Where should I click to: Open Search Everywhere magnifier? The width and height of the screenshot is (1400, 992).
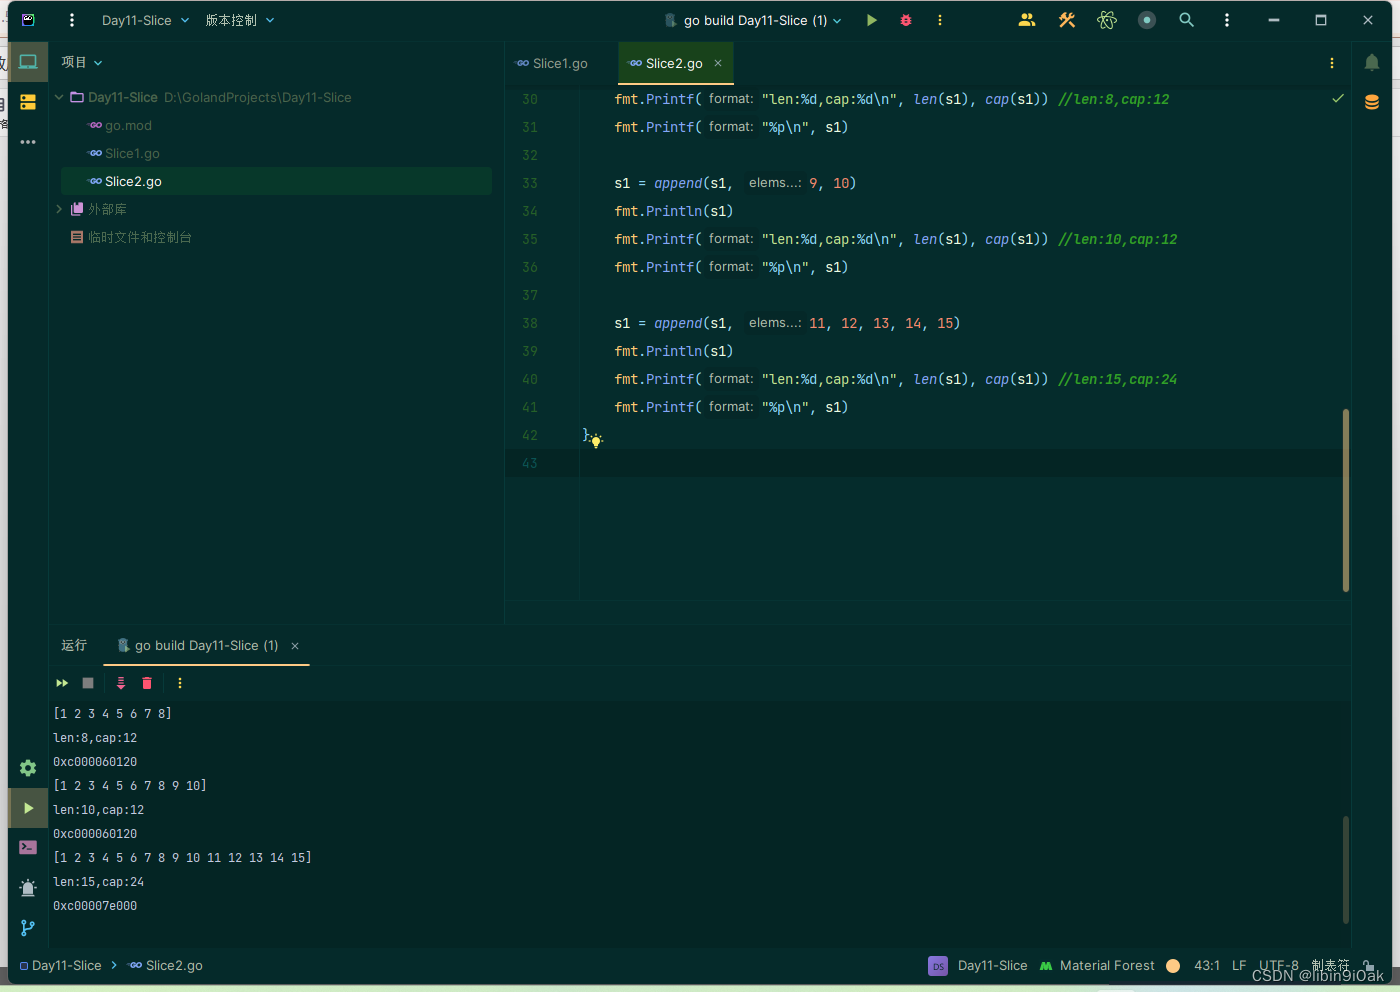coord(1187,20)
